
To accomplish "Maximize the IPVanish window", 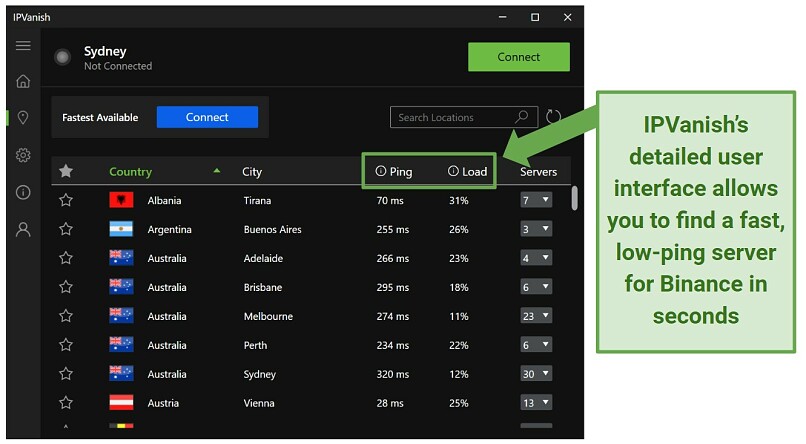I will [535, 17].
